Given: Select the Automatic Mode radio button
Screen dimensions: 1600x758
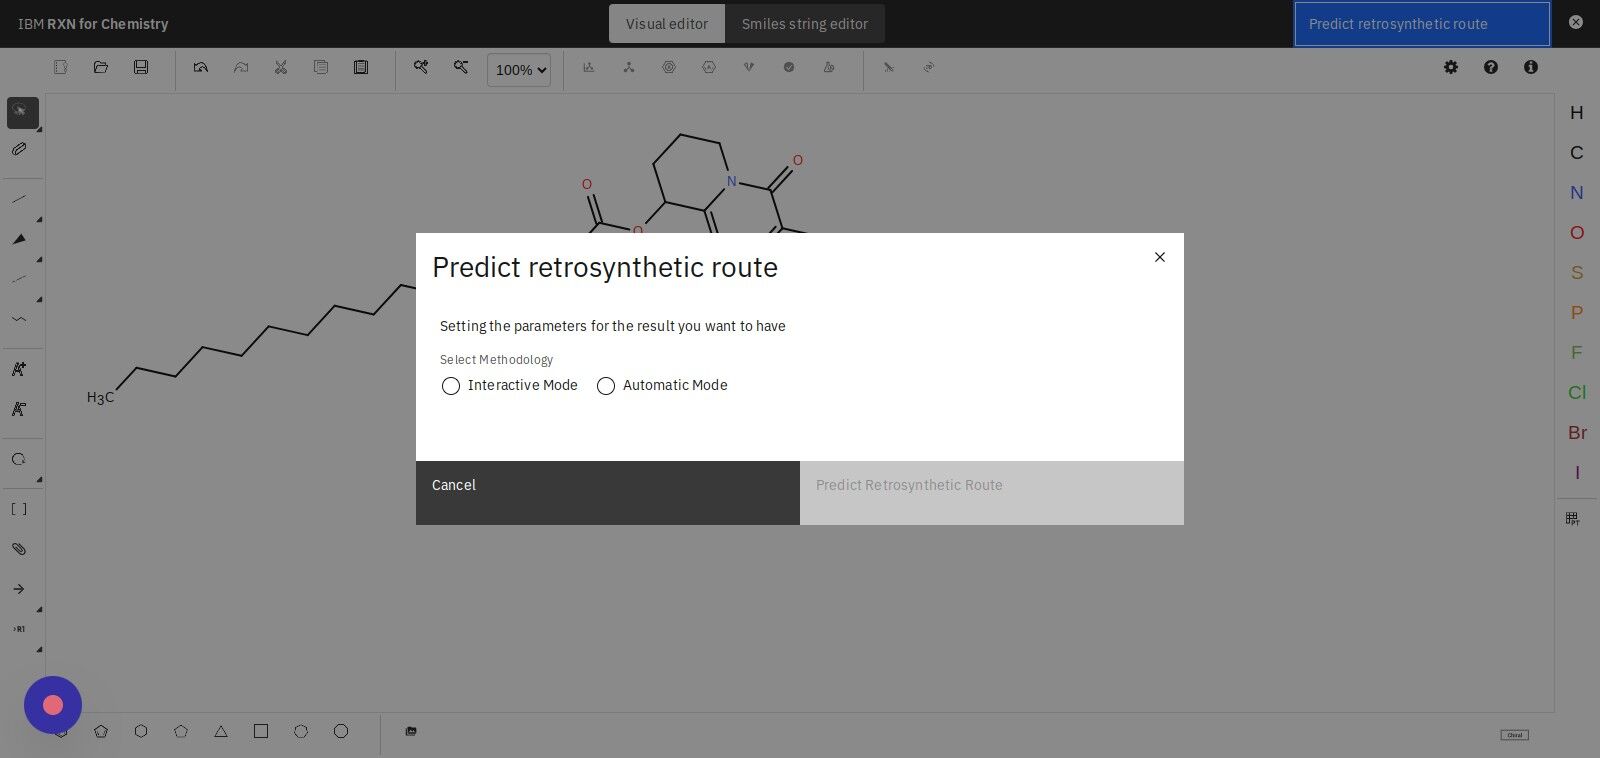Looking at the screenshot, I should (606, 386).
